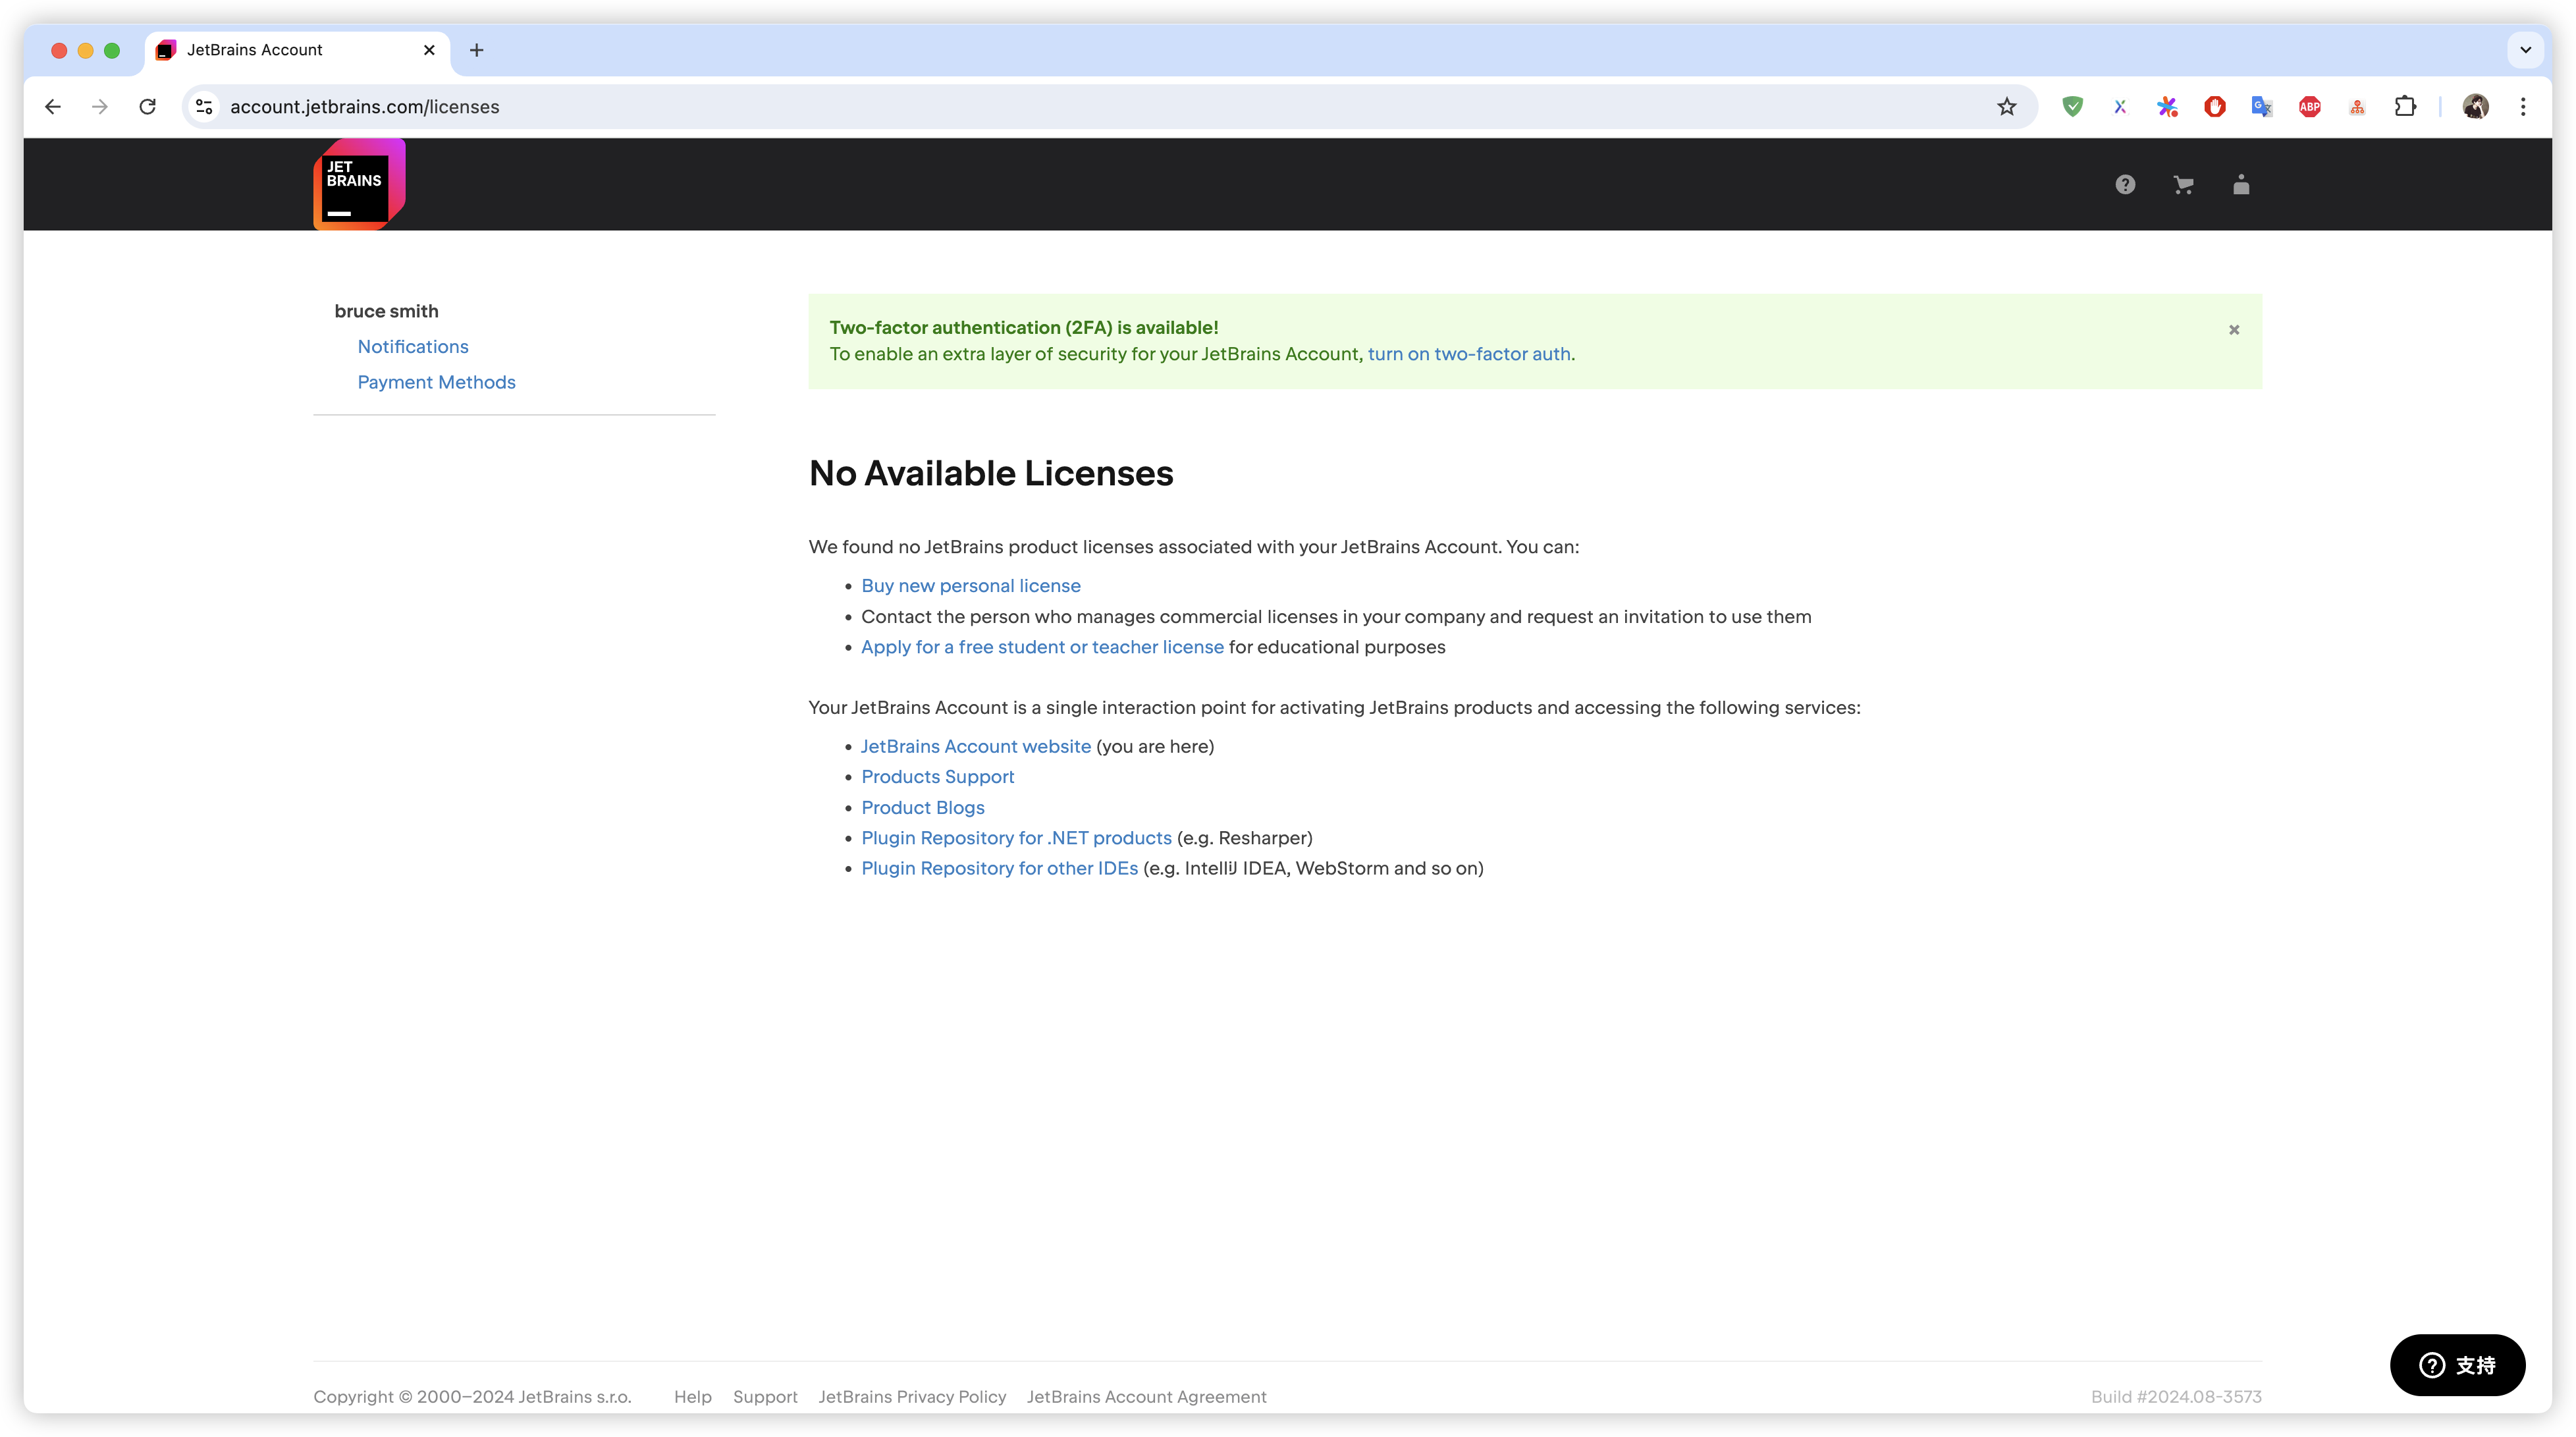Reload the page
Screen dimensions: 2576x1437
[148, 107]
